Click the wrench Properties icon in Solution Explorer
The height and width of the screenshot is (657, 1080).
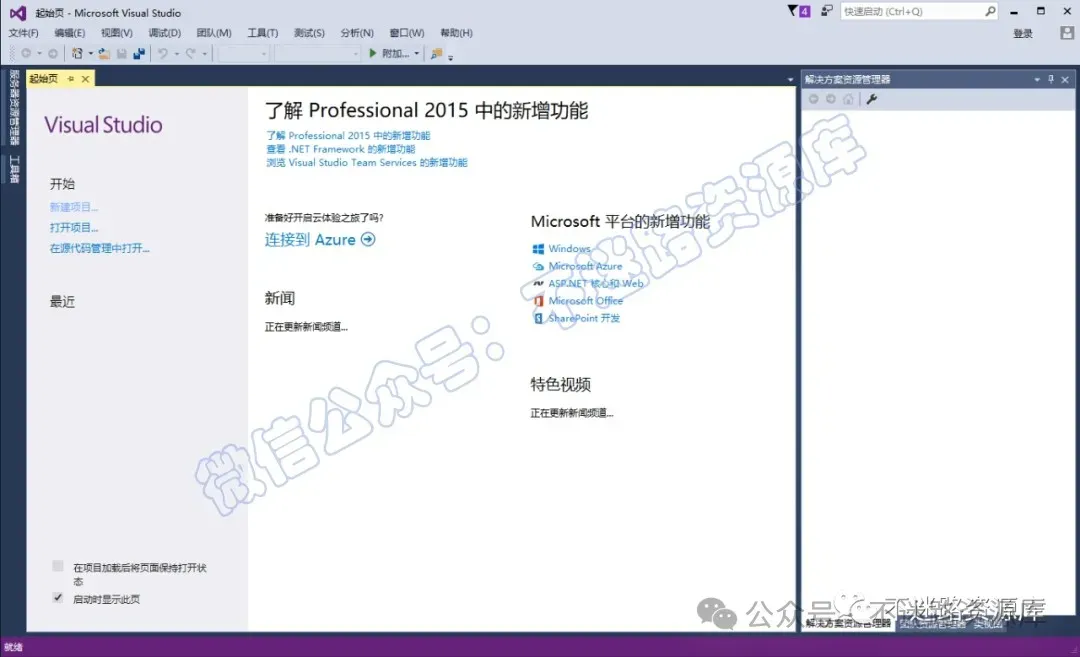(871, 99)
